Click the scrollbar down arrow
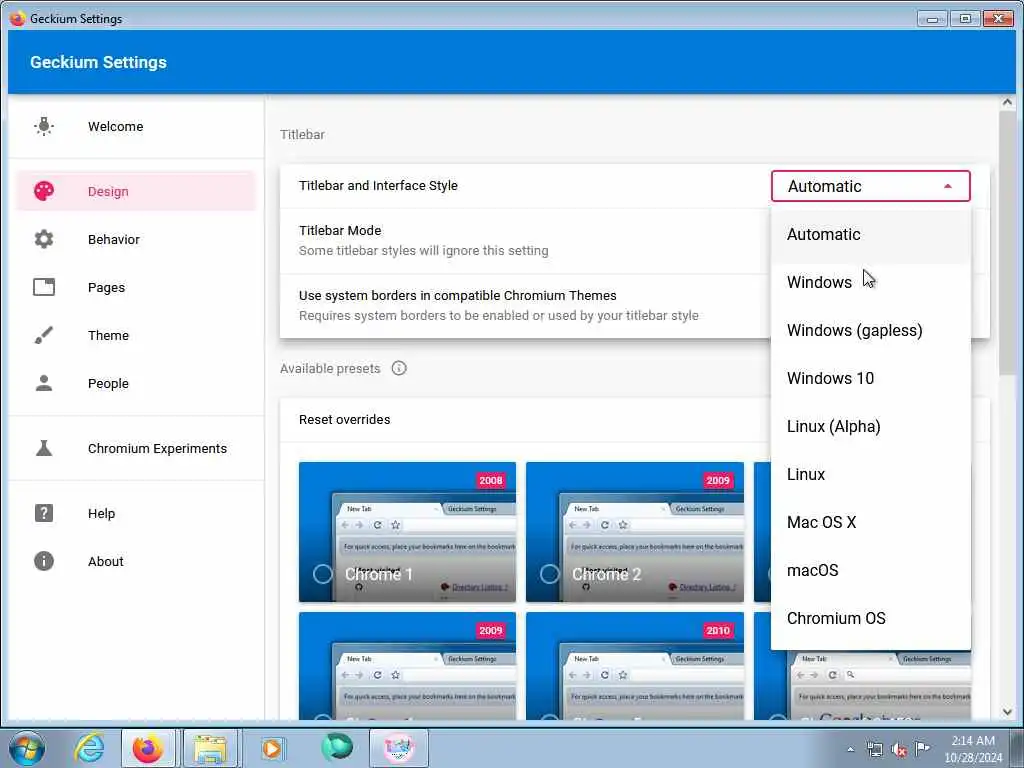Viewport: 1024px width, 768px height. 1007,712
